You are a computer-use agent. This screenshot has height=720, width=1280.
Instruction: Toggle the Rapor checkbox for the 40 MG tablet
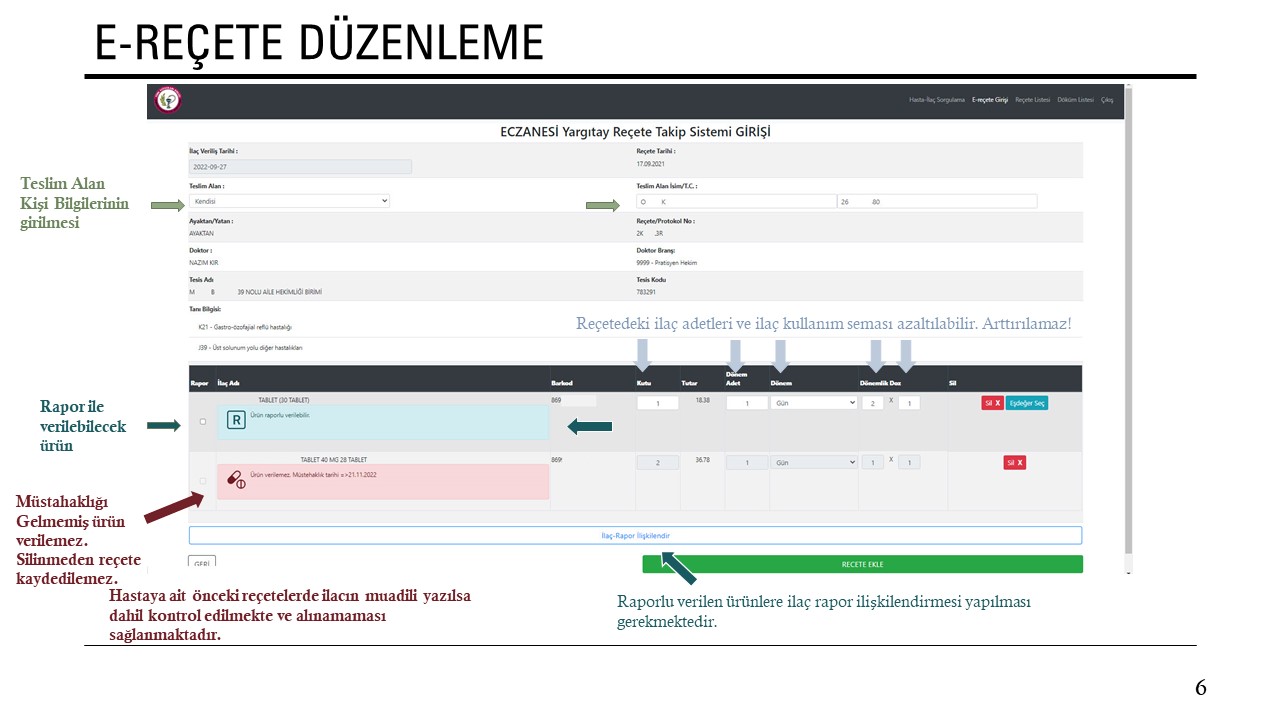point(203,481)
